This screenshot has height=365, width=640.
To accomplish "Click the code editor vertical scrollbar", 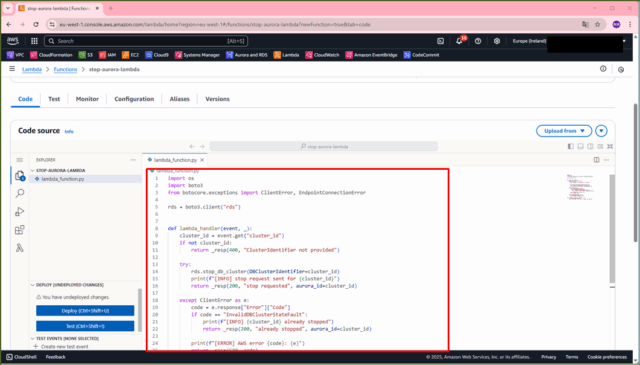I will click(612, 229).
